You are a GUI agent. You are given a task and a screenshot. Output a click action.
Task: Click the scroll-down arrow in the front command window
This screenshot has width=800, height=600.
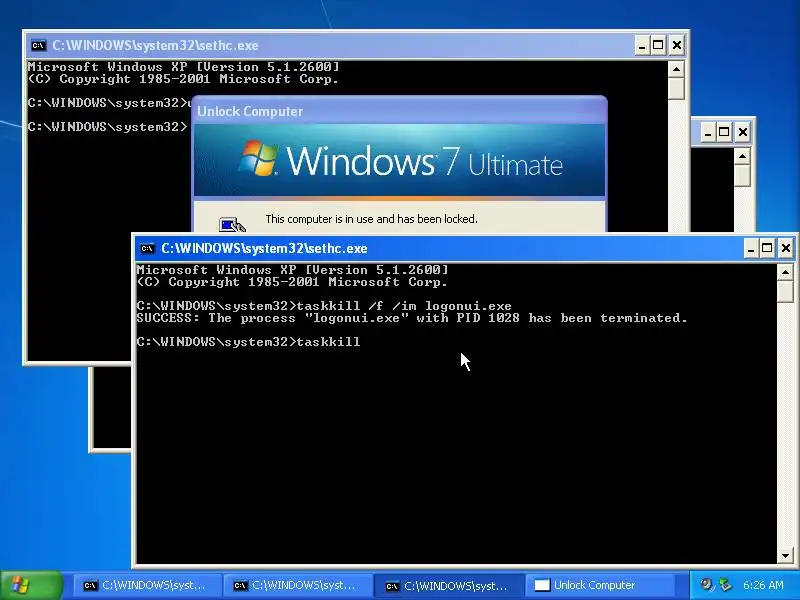[785, 556]
